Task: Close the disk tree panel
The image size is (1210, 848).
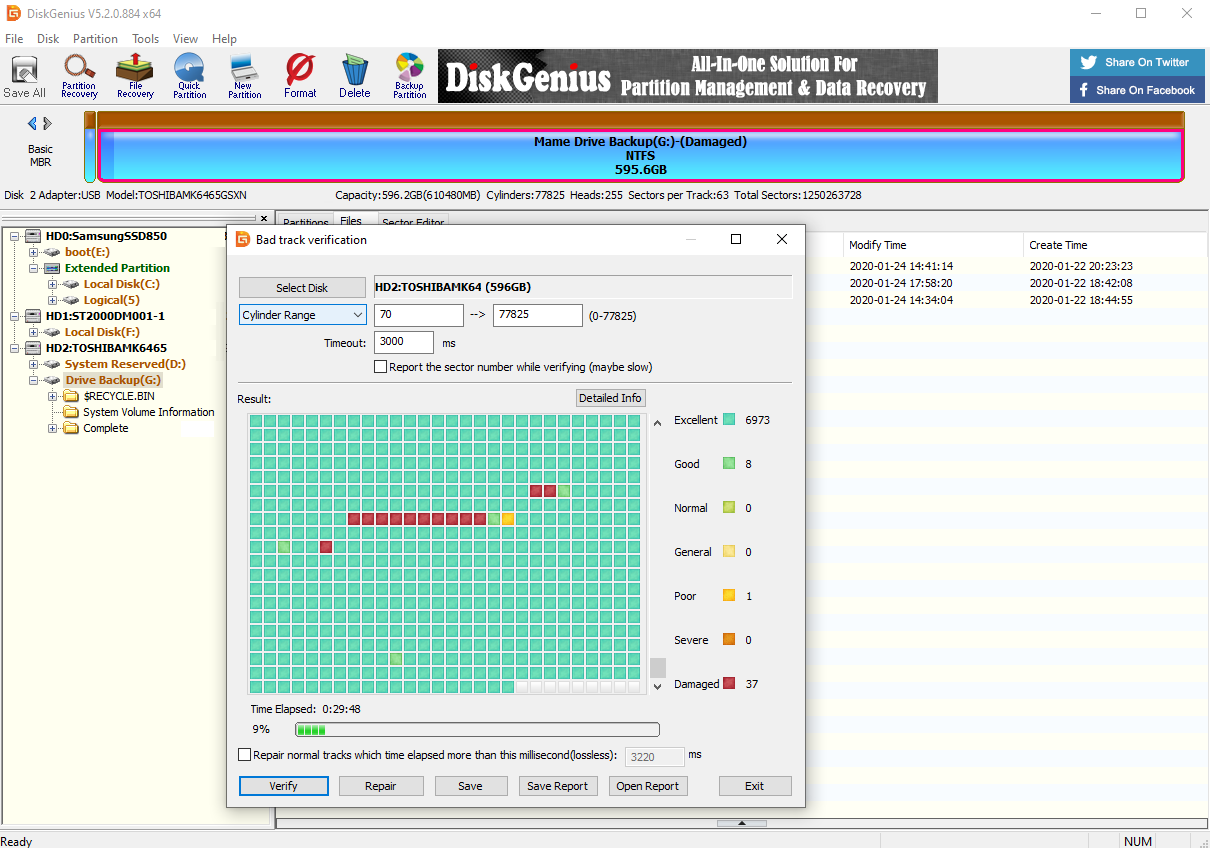Action: (264, 218)
